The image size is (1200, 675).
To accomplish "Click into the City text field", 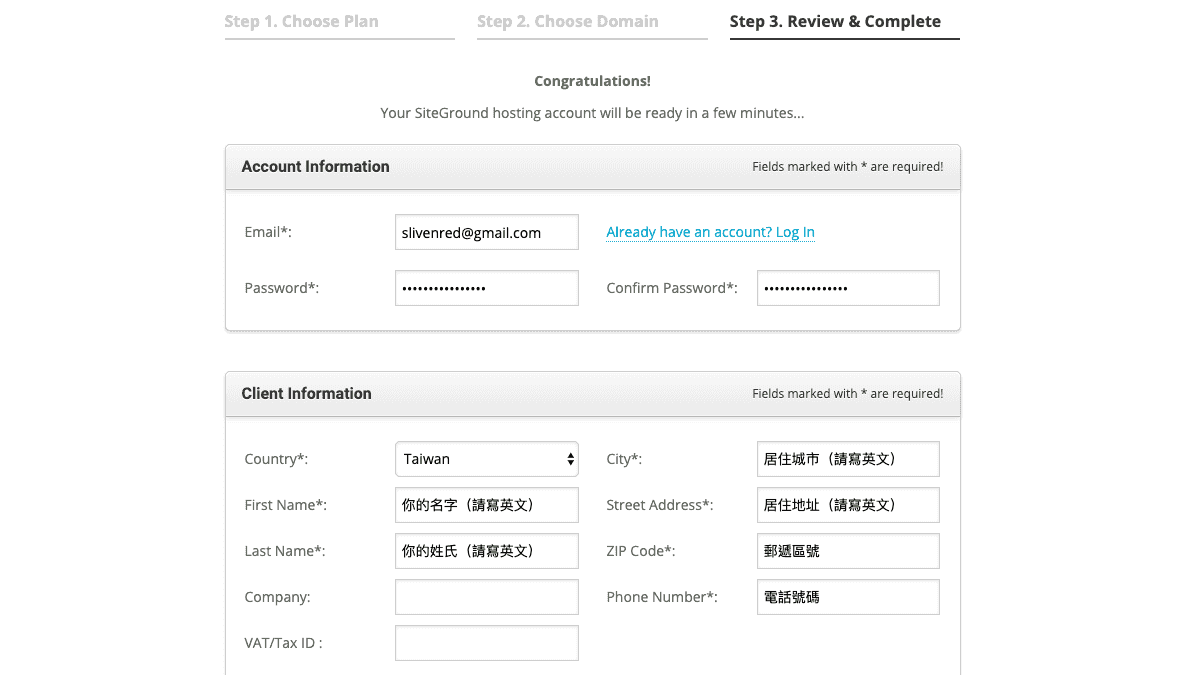I will pos(848,459).
